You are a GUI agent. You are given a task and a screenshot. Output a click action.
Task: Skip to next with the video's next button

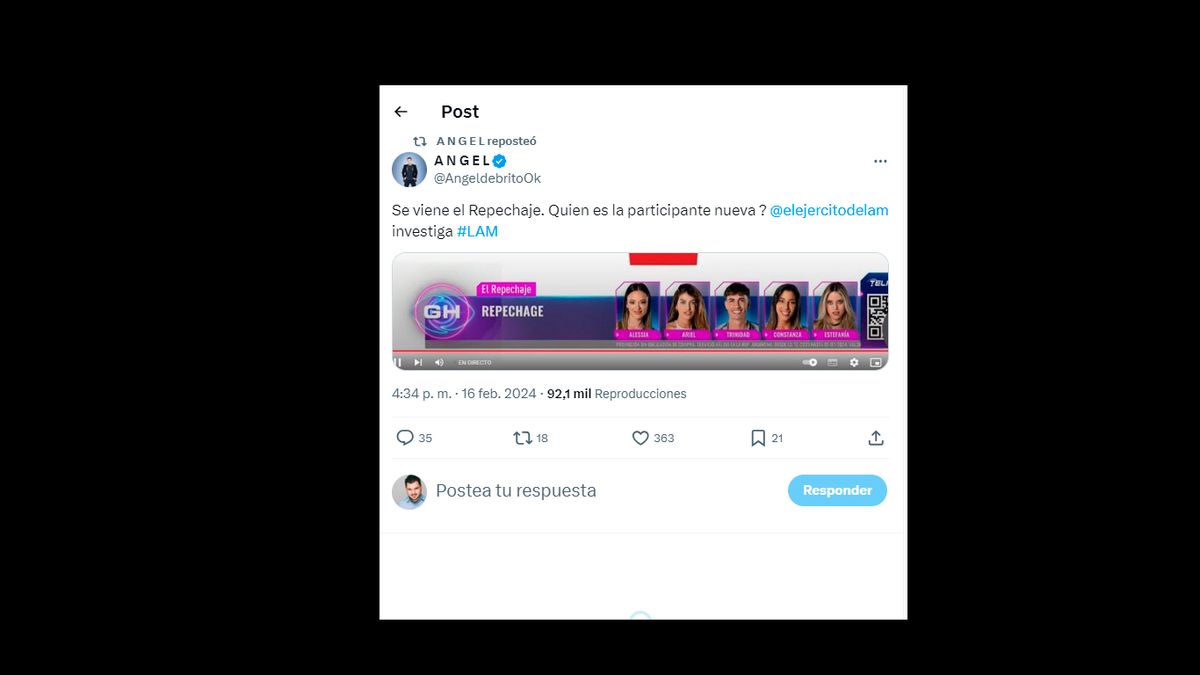pyautogui.click(x=418, y=362)
